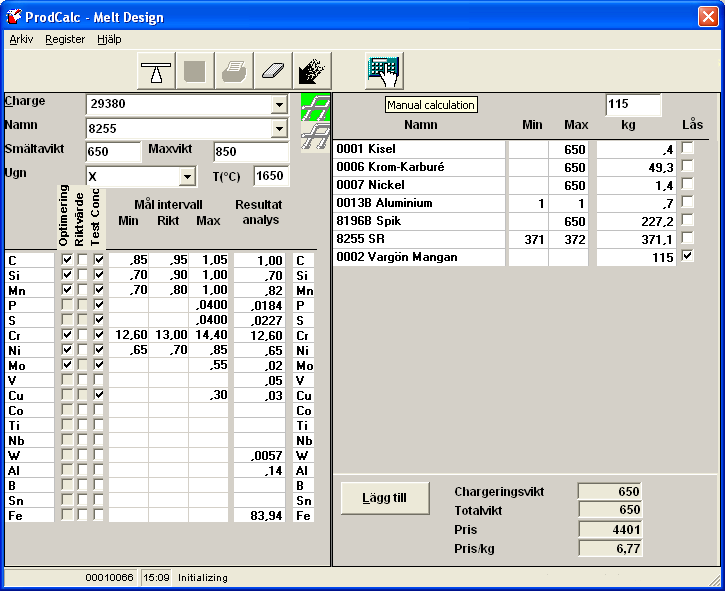Click the Min value 371 for 8255 SR
This screenshot has width=725, height=591.
click(528, 240)
